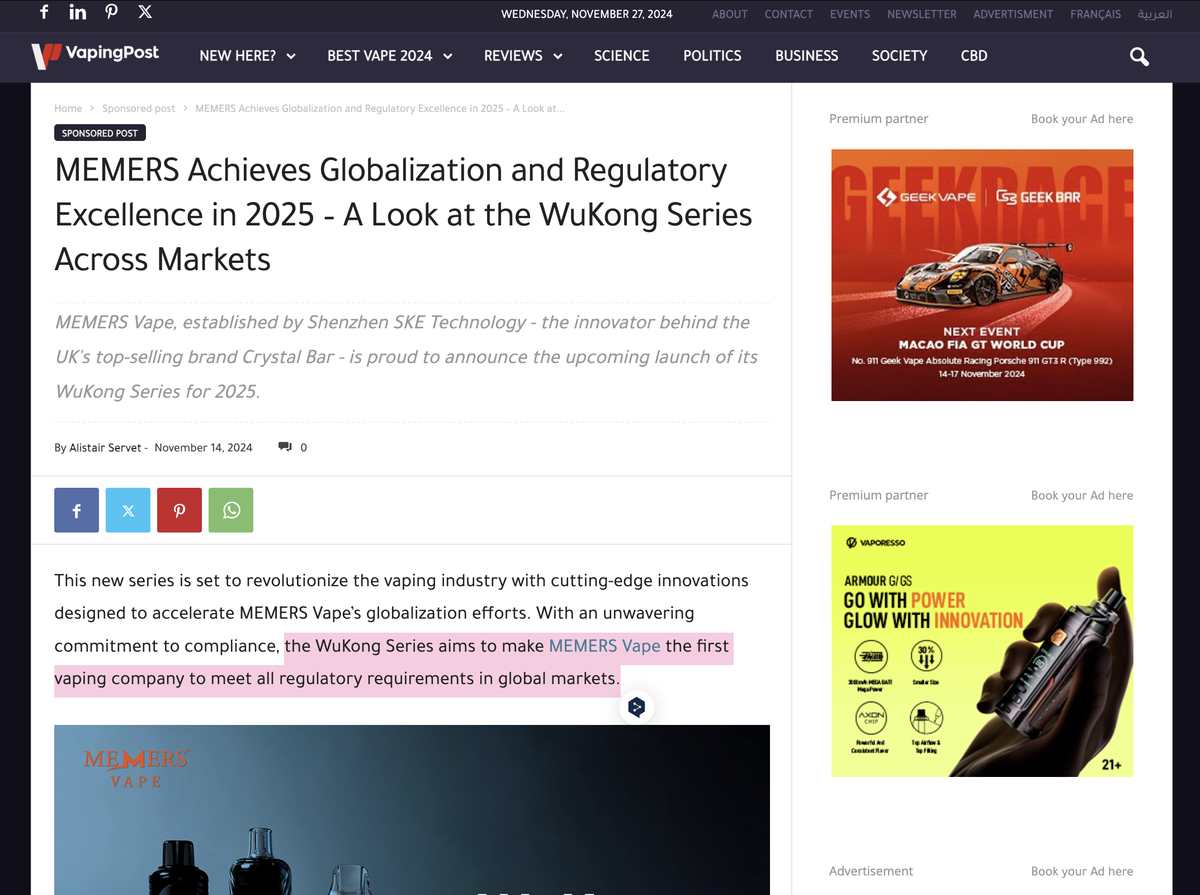This screenshot has width=1200, height=895.
Task: Click the MEMERS Vape article image
Action: [x=412, y=809]
